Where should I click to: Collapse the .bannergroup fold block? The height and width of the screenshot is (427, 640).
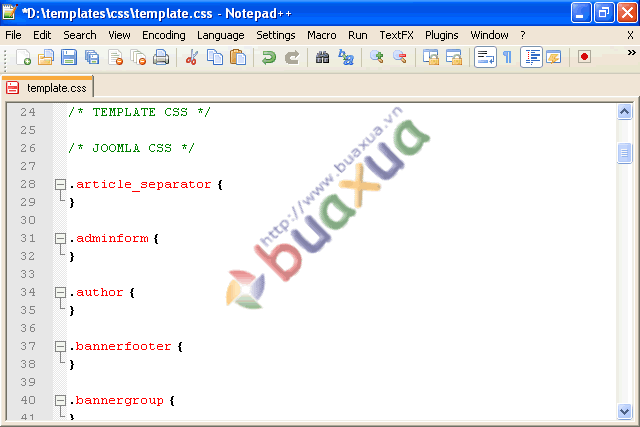60,400
